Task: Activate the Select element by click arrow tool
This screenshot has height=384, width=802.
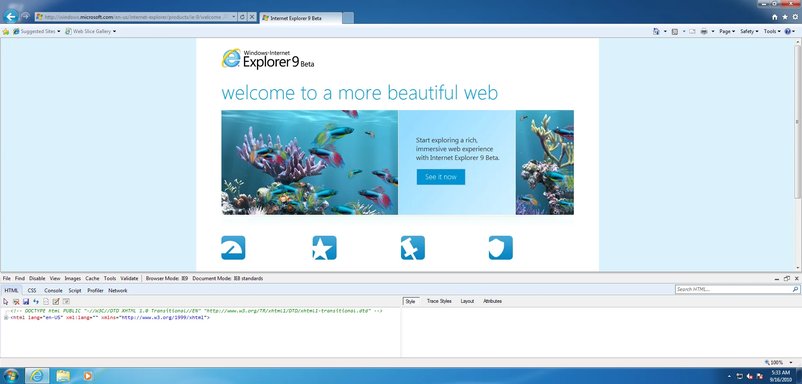Action: (x=6, y=302)
